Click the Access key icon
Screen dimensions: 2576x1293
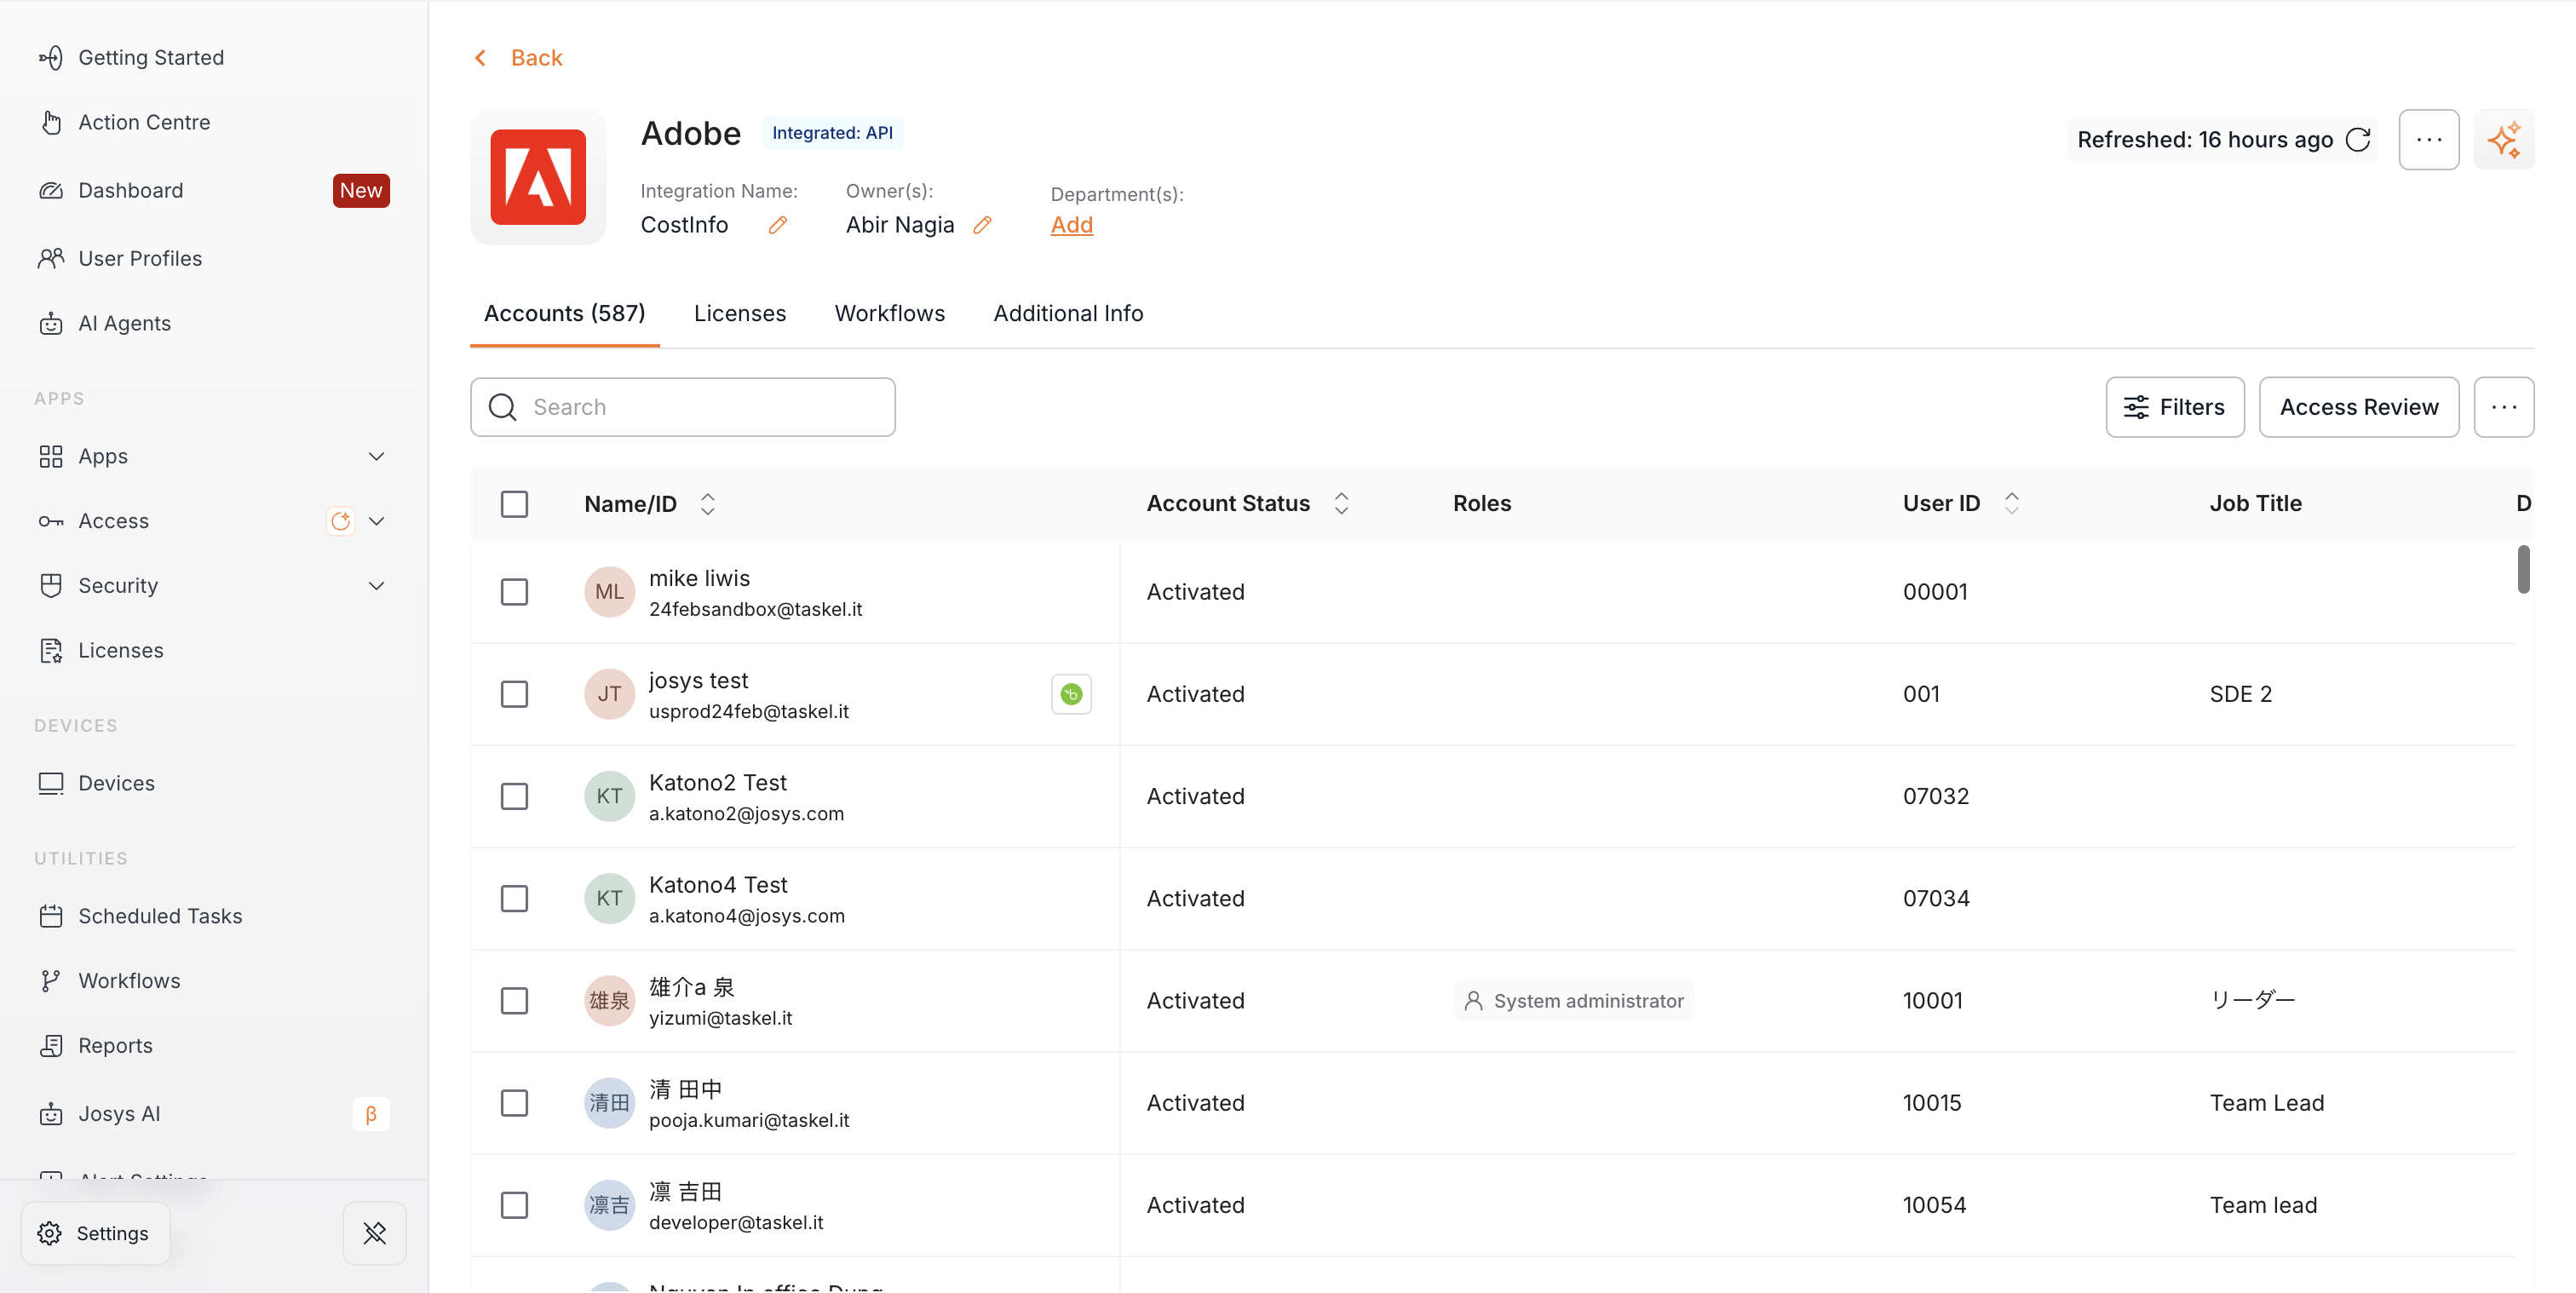tap(51, 521)
